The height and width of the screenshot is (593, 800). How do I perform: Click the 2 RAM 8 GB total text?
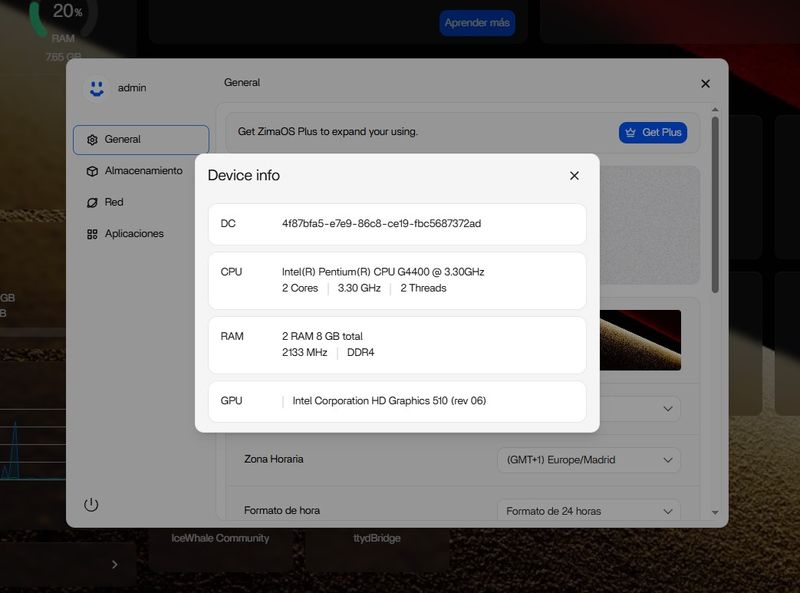pyautogui.click(x=322, y=336)
